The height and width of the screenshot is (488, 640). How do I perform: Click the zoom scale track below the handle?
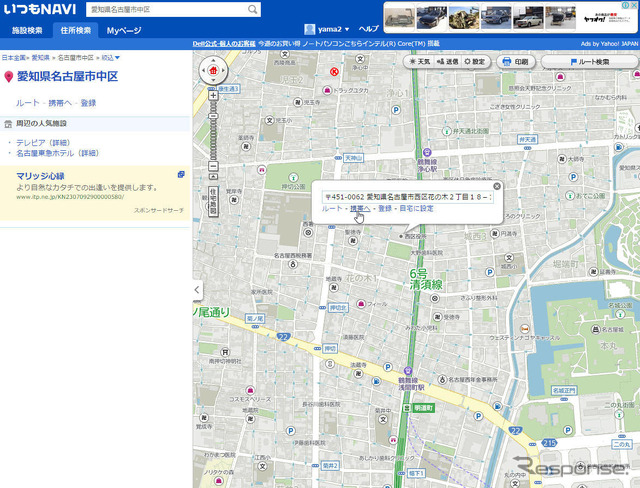213,139
